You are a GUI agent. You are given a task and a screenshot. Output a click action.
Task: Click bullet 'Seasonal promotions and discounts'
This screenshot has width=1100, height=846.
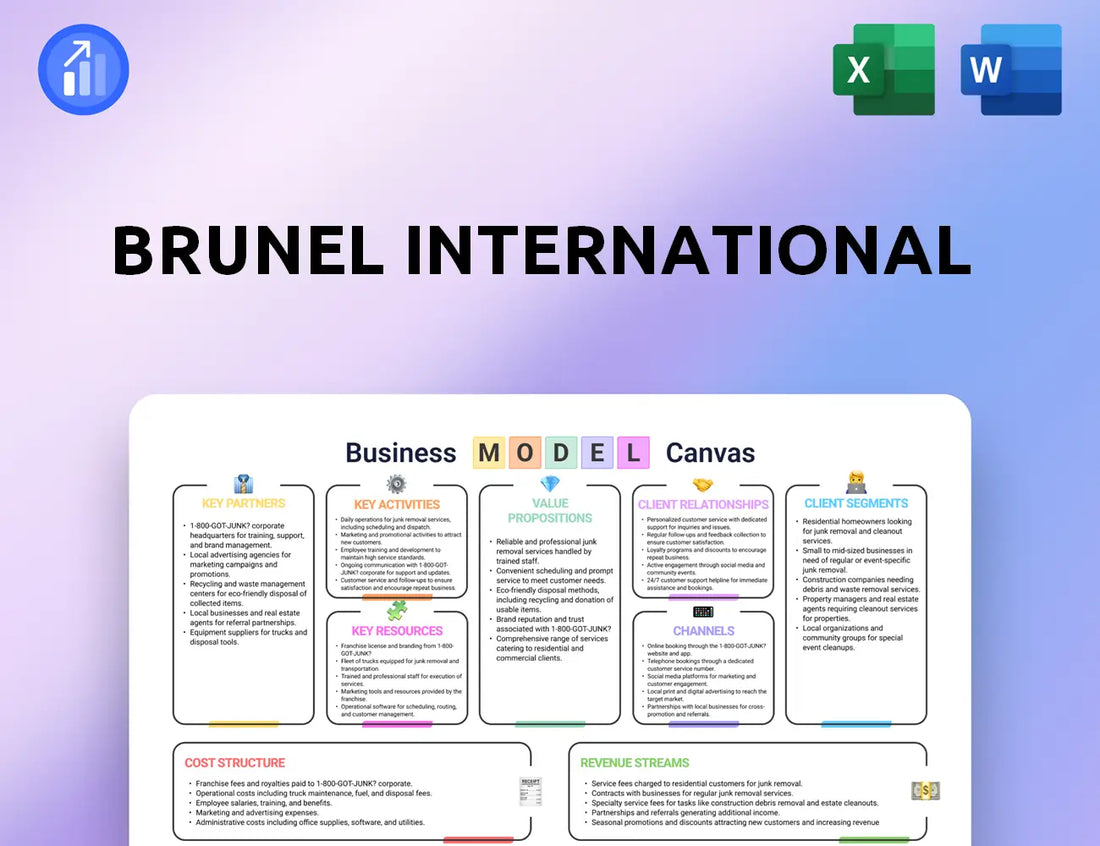point(733,822)
